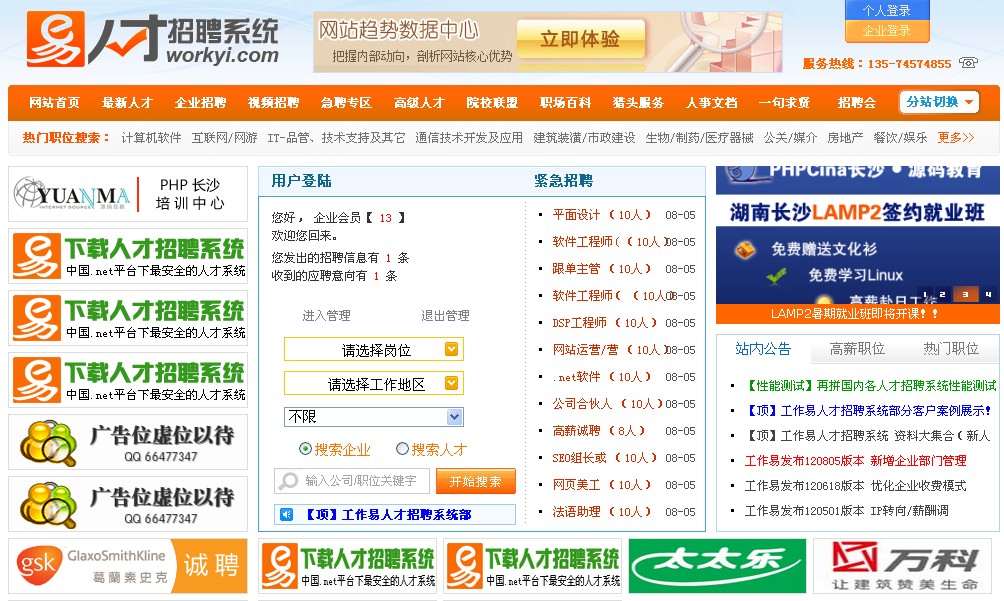Click the 进入管理 link
Screen dimensions: 1004x601
[x=327, y=316]
